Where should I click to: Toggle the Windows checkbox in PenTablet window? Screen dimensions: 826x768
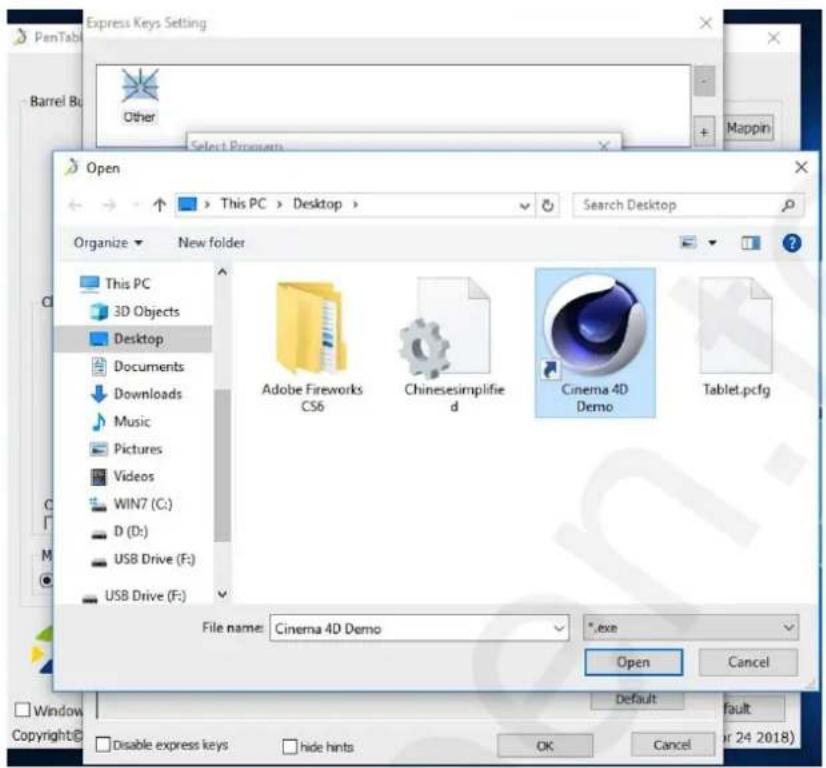coord(22,710)
